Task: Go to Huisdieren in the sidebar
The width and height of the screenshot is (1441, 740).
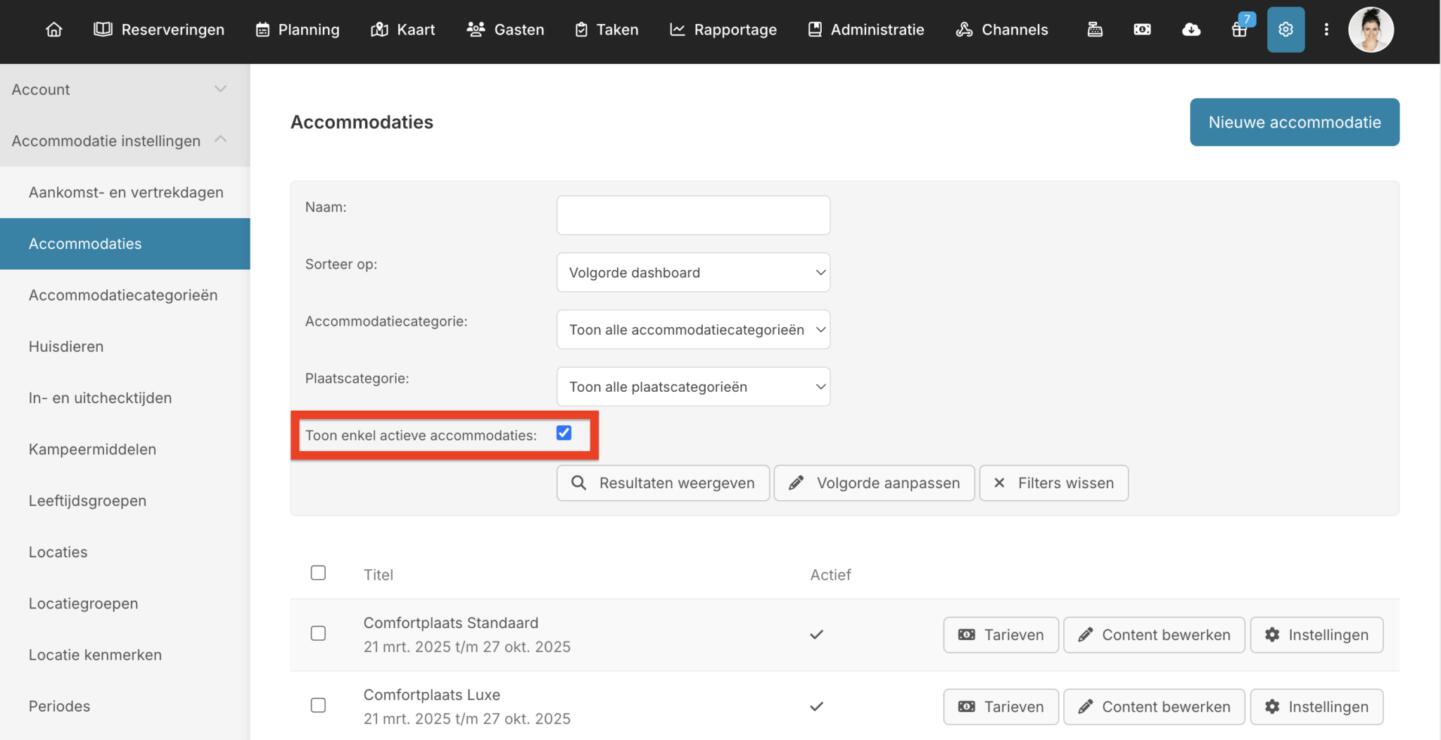Action: click(66, 347)
